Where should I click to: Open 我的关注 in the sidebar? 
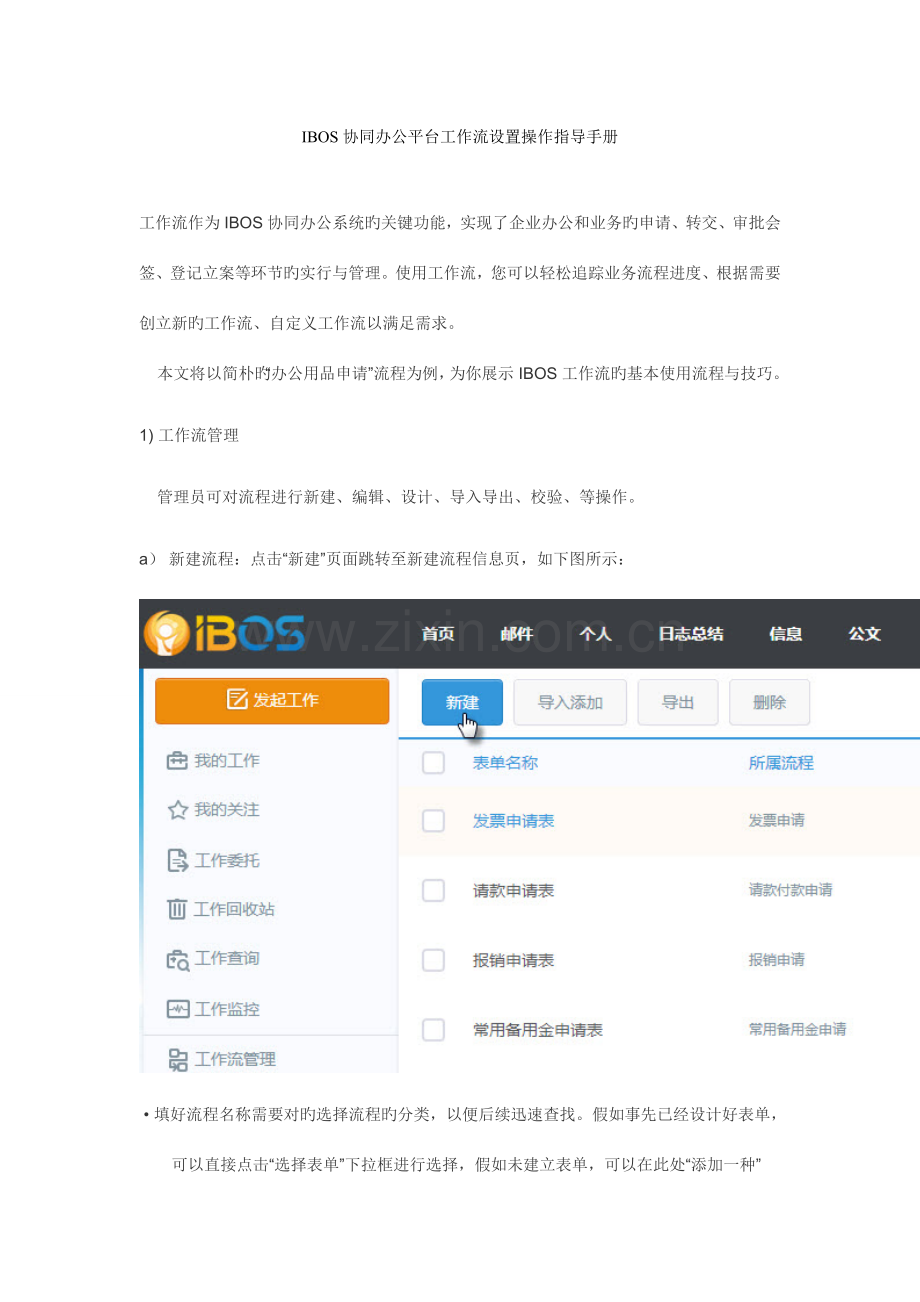coord(227,810)
